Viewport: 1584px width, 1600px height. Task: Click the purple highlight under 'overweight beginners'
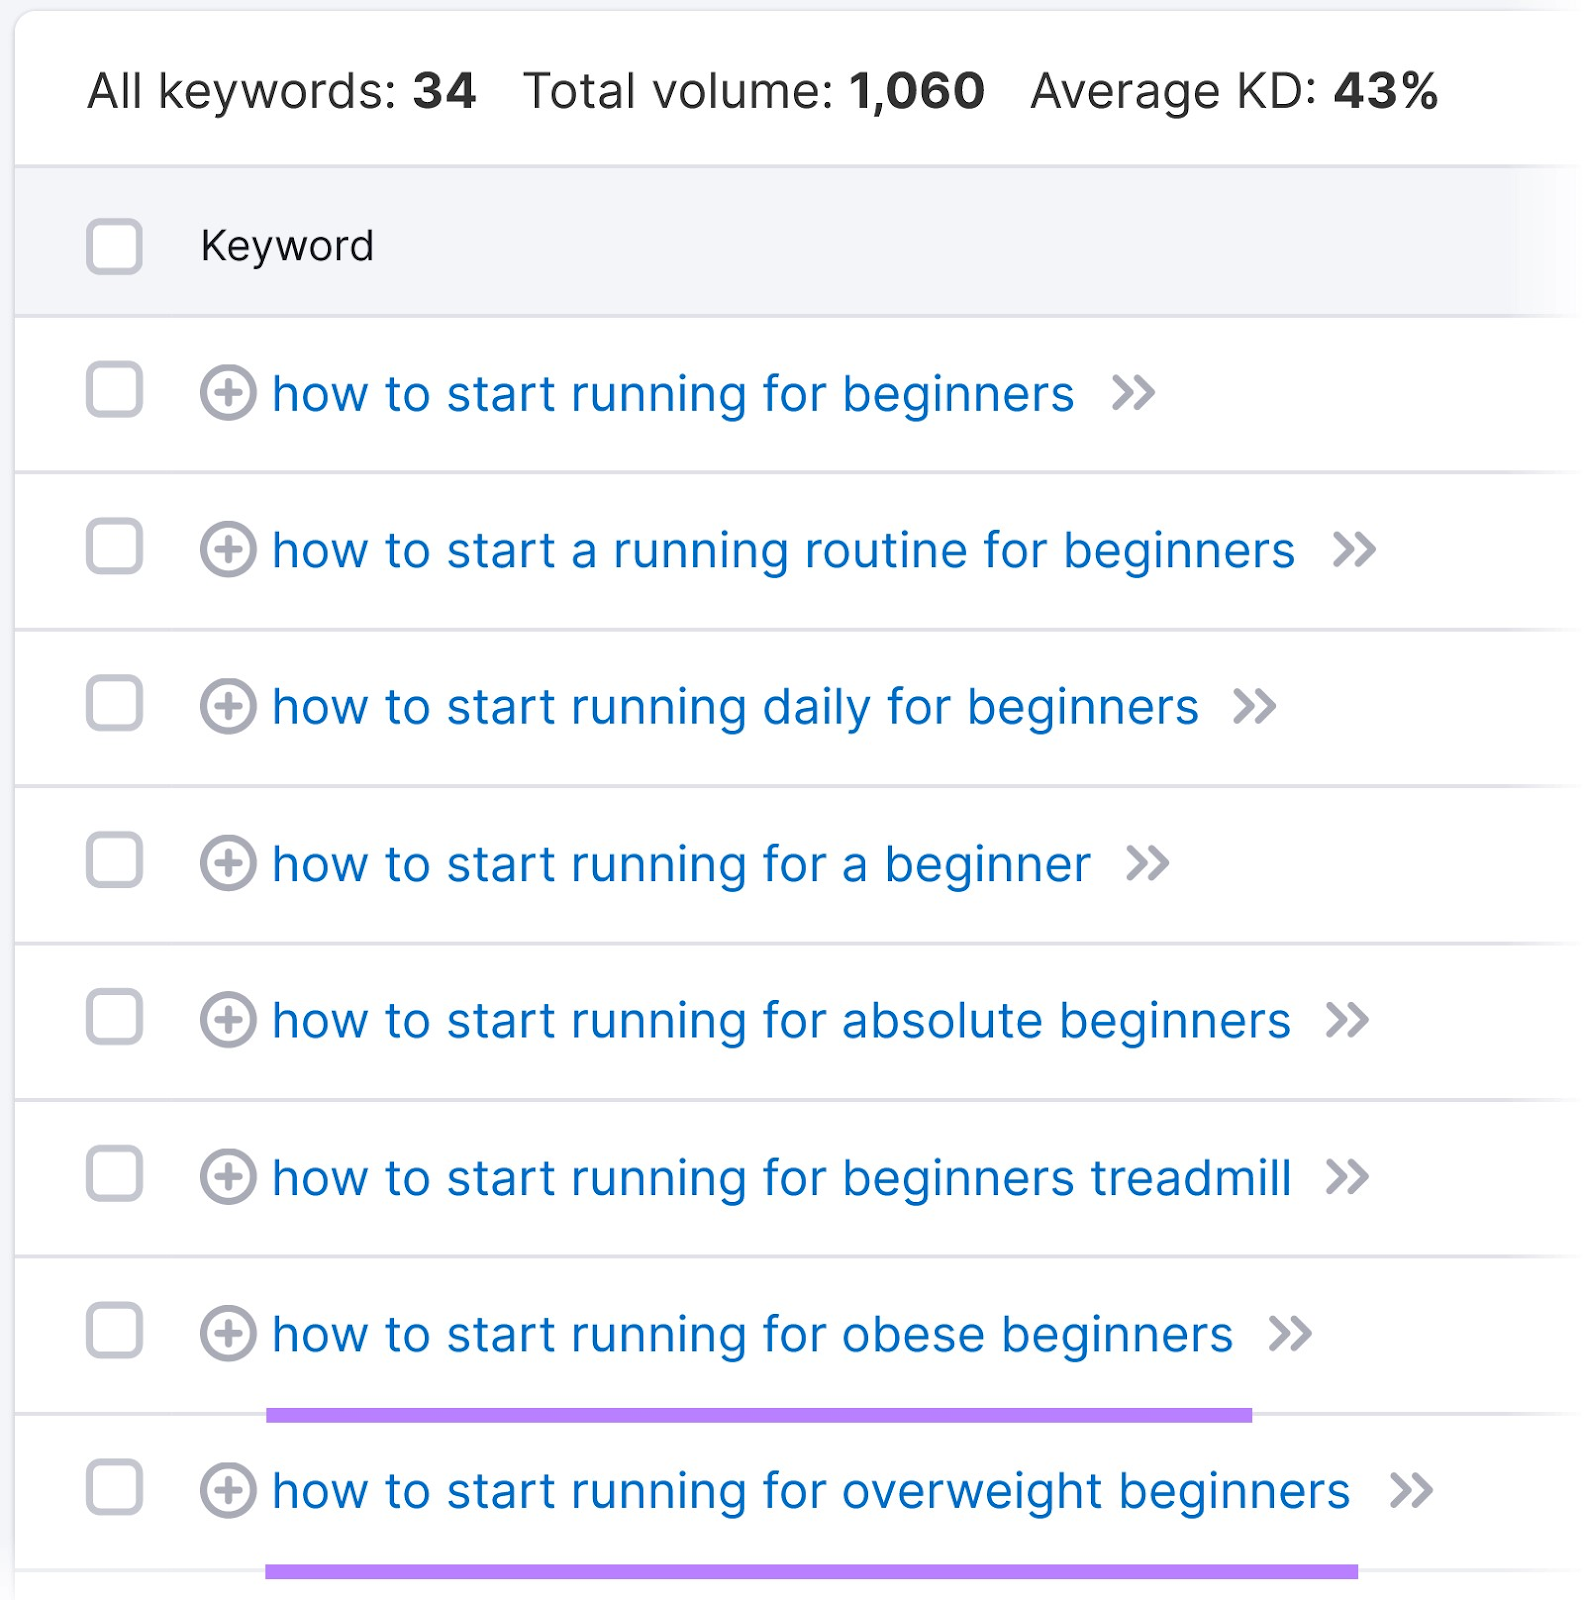click(810, 1572)
